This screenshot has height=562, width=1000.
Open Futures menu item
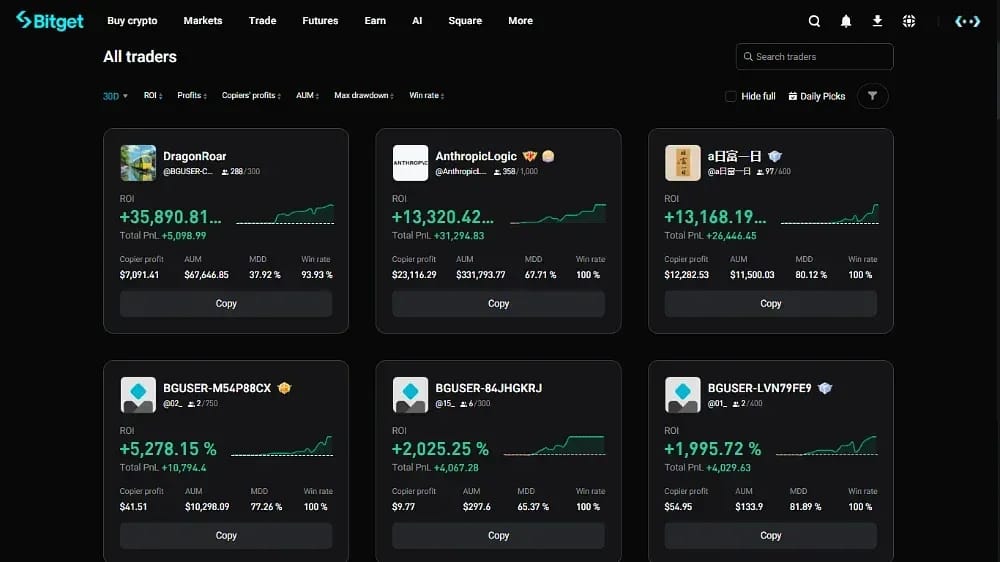[x=320, y=20]
